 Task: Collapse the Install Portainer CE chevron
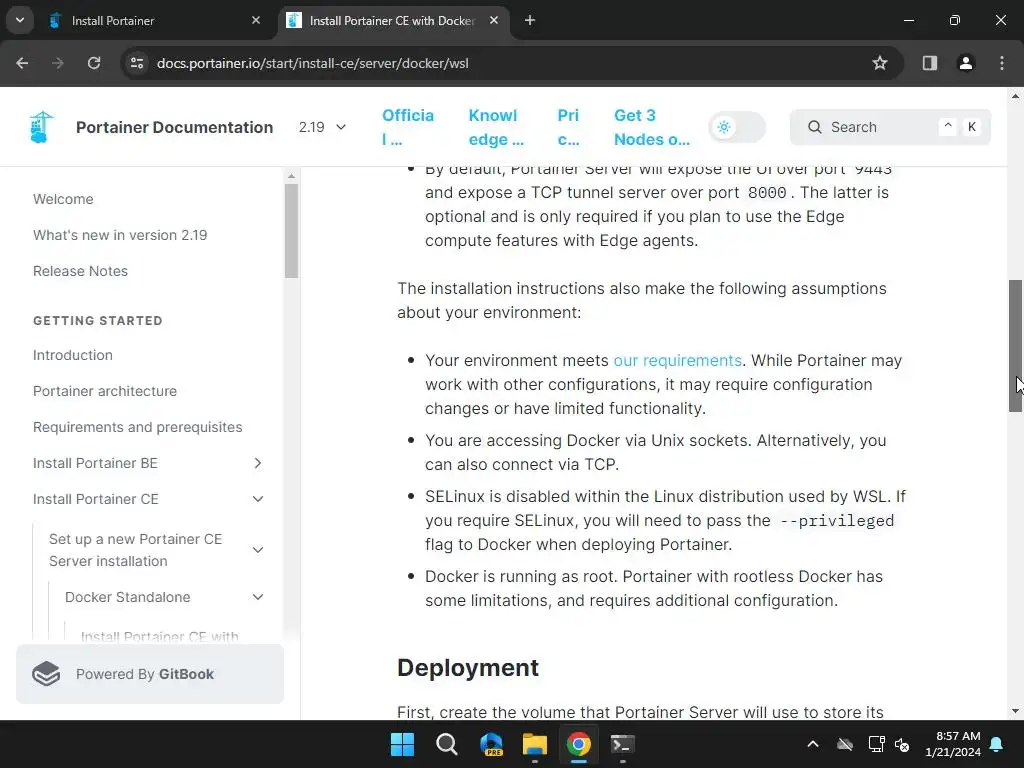click(x=258, y=499)
